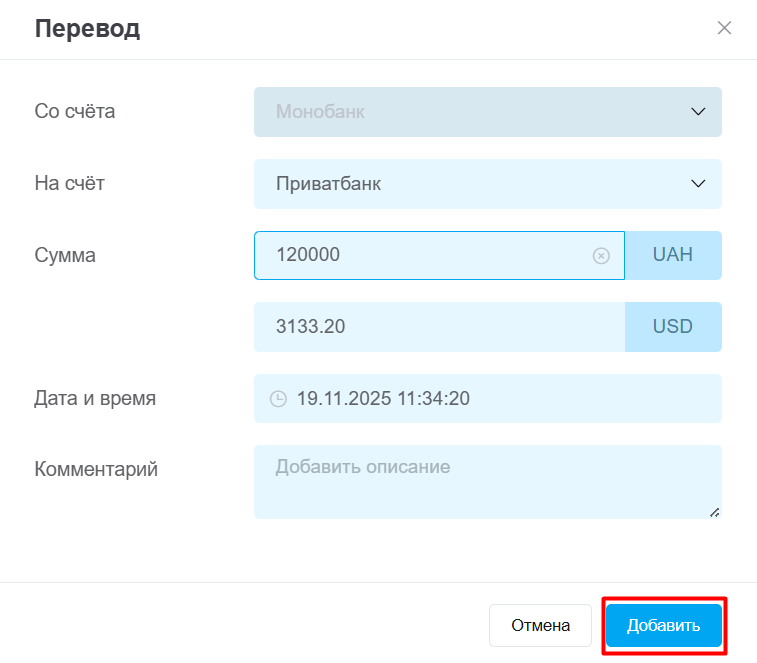757x663 pixels.
Task: Click the USD currency addon
Action: (x=673, y=327)
